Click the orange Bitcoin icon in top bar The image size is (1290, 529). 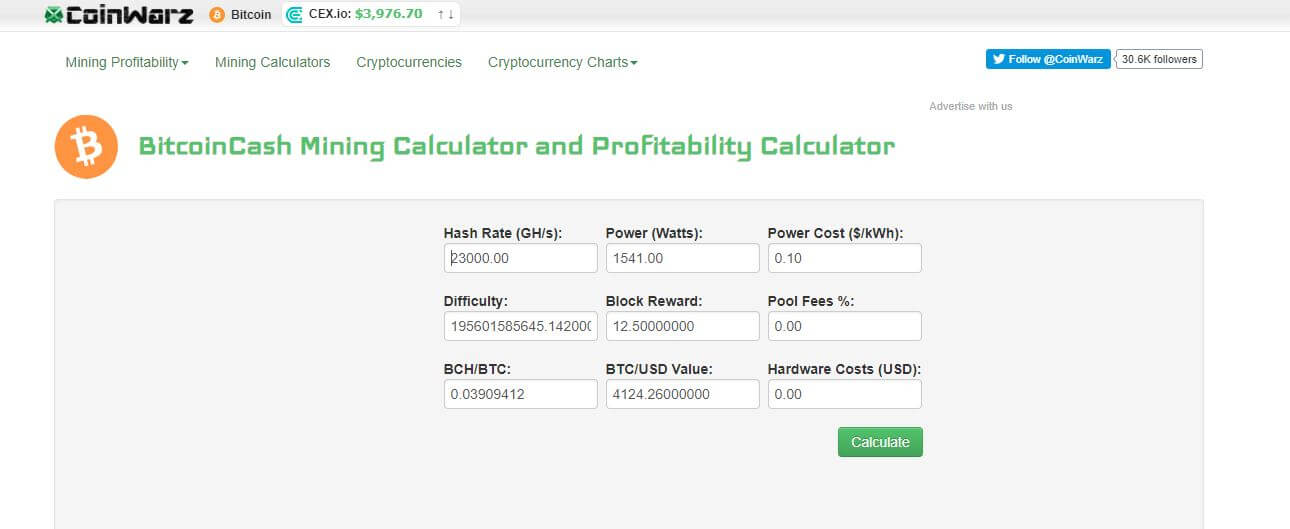217,15
